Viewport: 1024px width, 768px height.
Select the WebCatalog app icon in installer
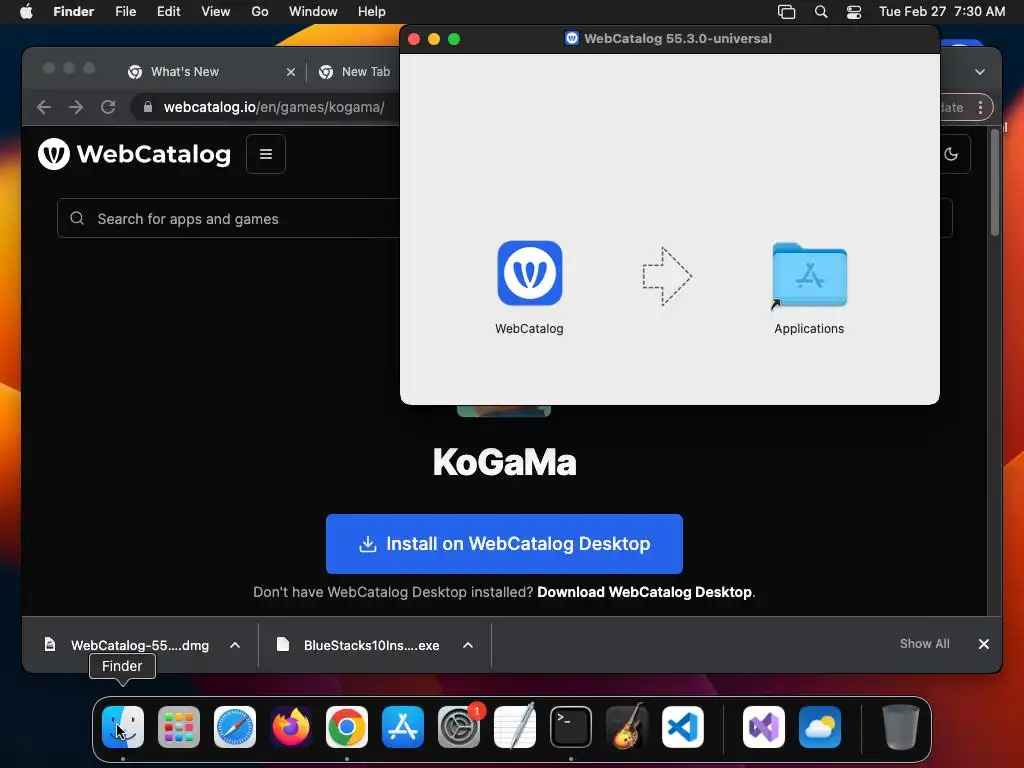pyautogui.click(x=530, y=273)
